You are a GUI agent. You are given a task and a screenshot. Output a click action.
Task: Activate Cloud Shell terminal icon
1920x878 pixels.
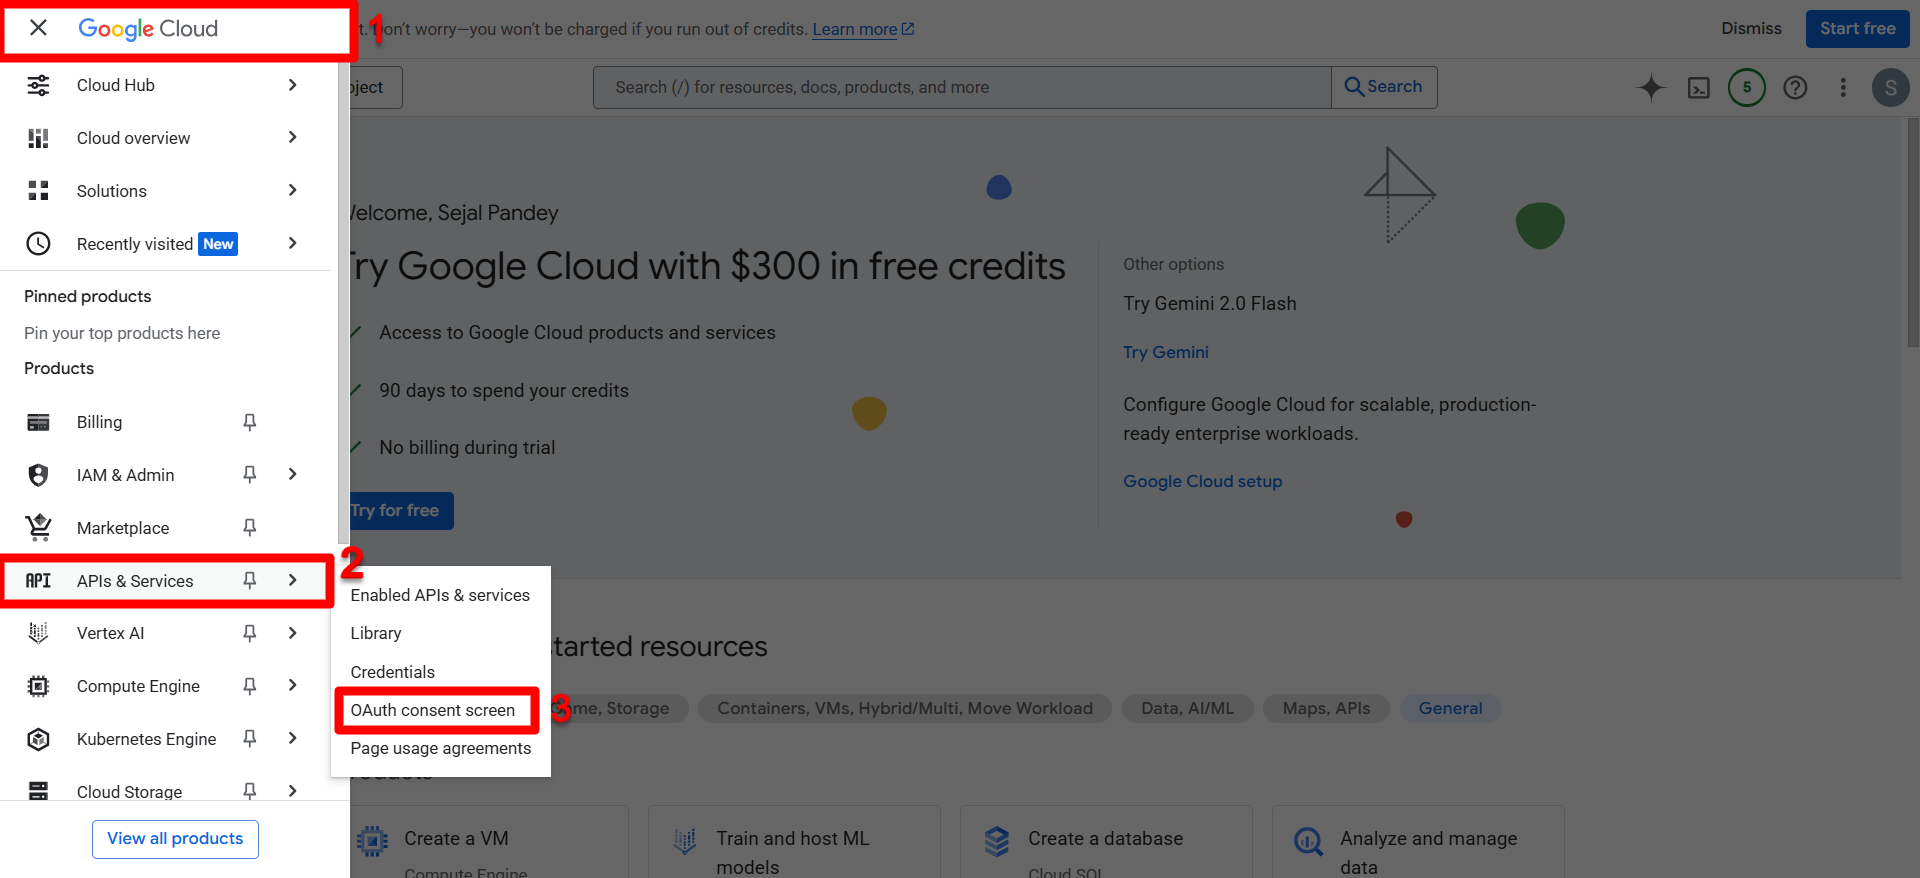click(1699, 88)
